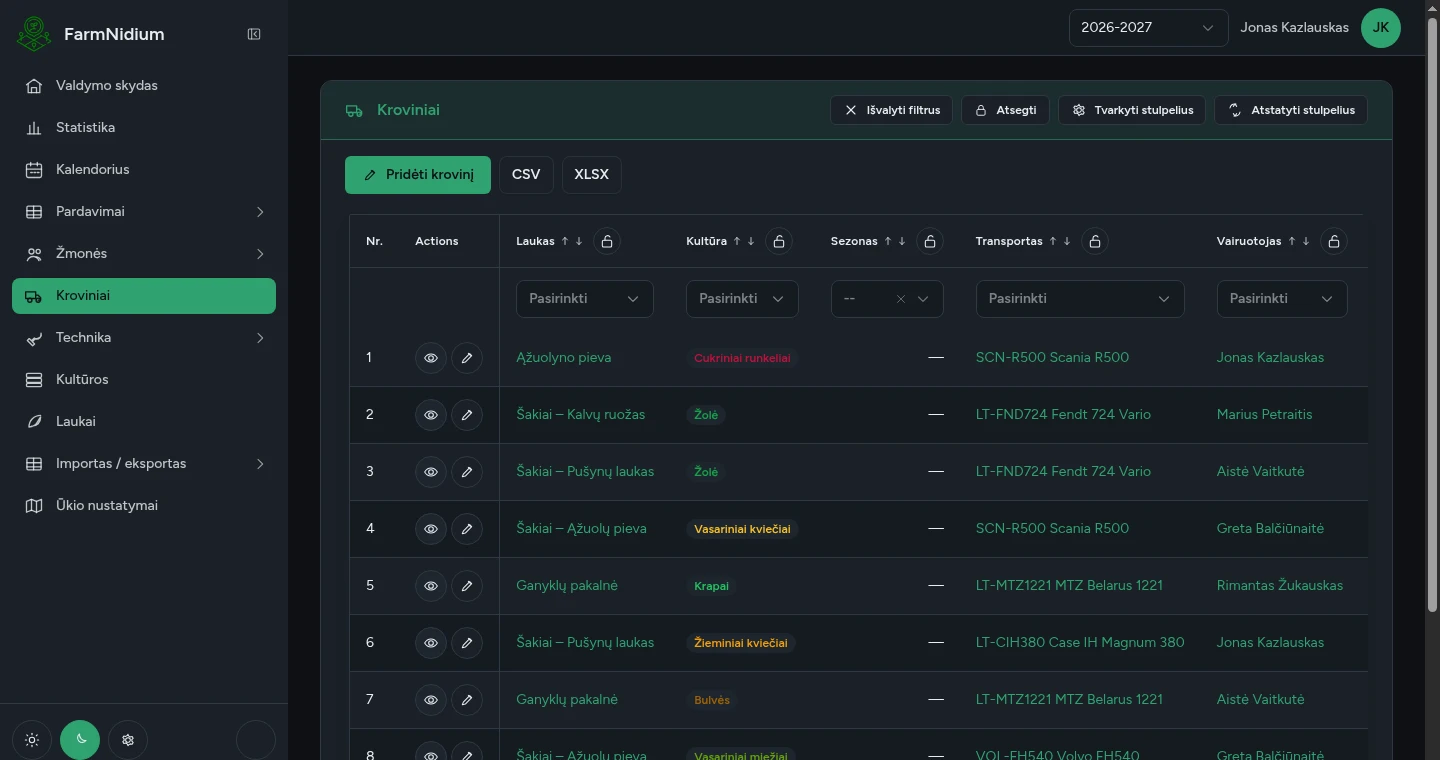Sort Sezonas column ascending
1440x760 pixels.
[x=888, y=241]
